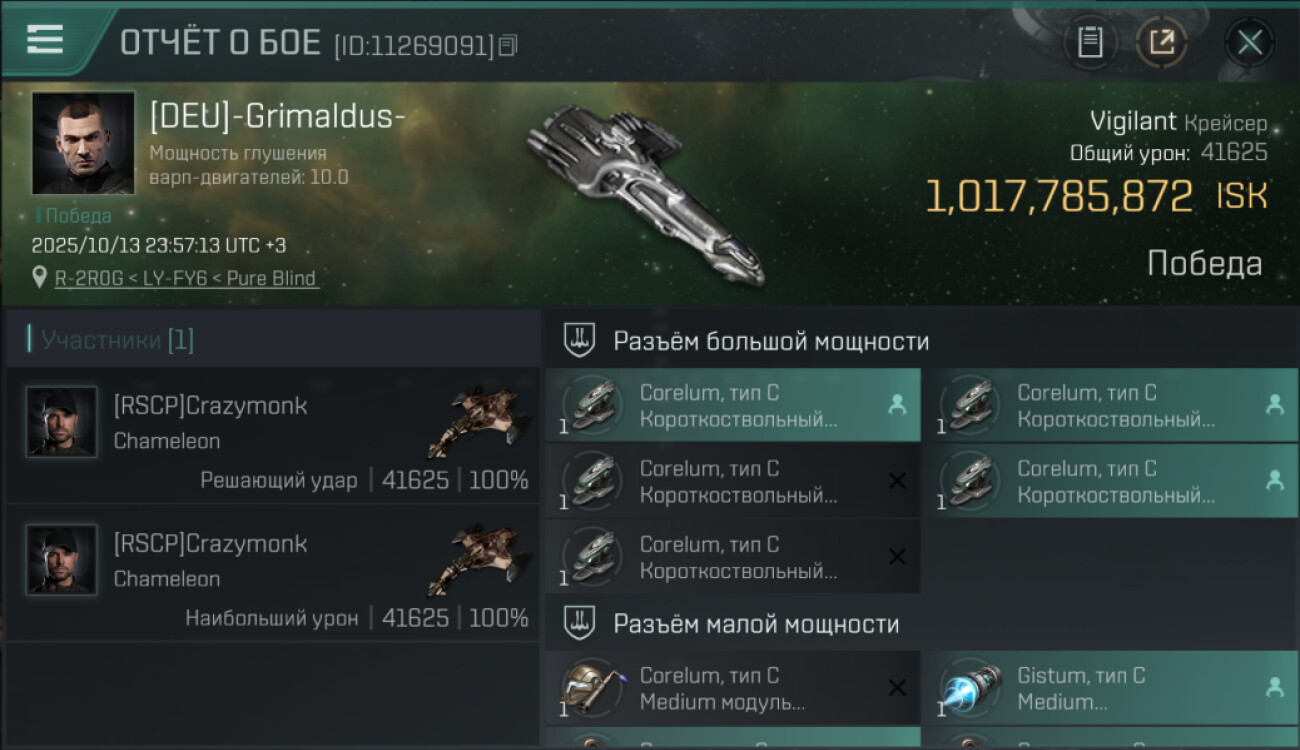
Task: Open the Gistum тип C Medium module
Action: point(1111,688)
